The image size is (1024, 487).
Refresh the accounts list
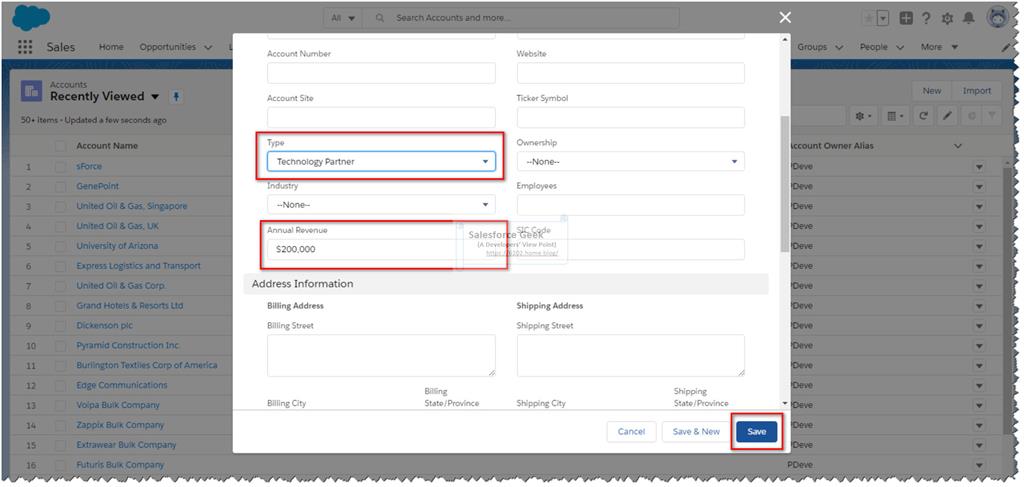pos(923,116)
